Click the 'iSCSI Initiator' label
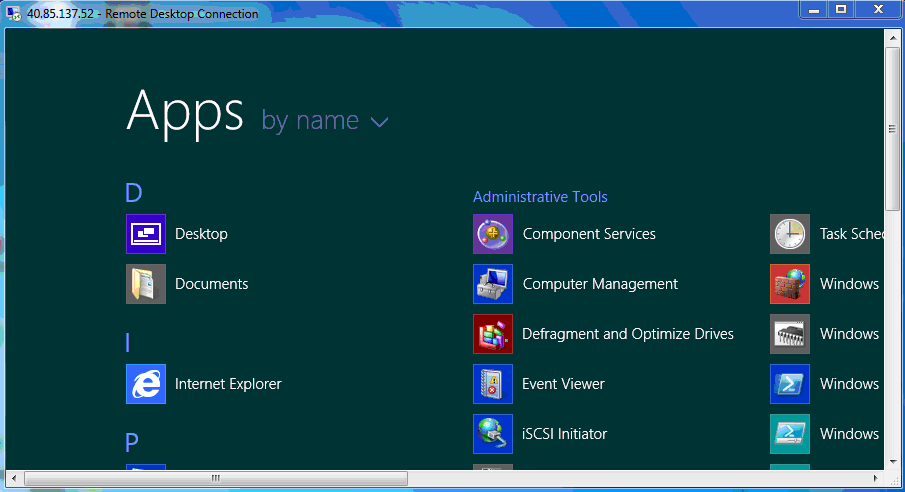 pos(564,434)
